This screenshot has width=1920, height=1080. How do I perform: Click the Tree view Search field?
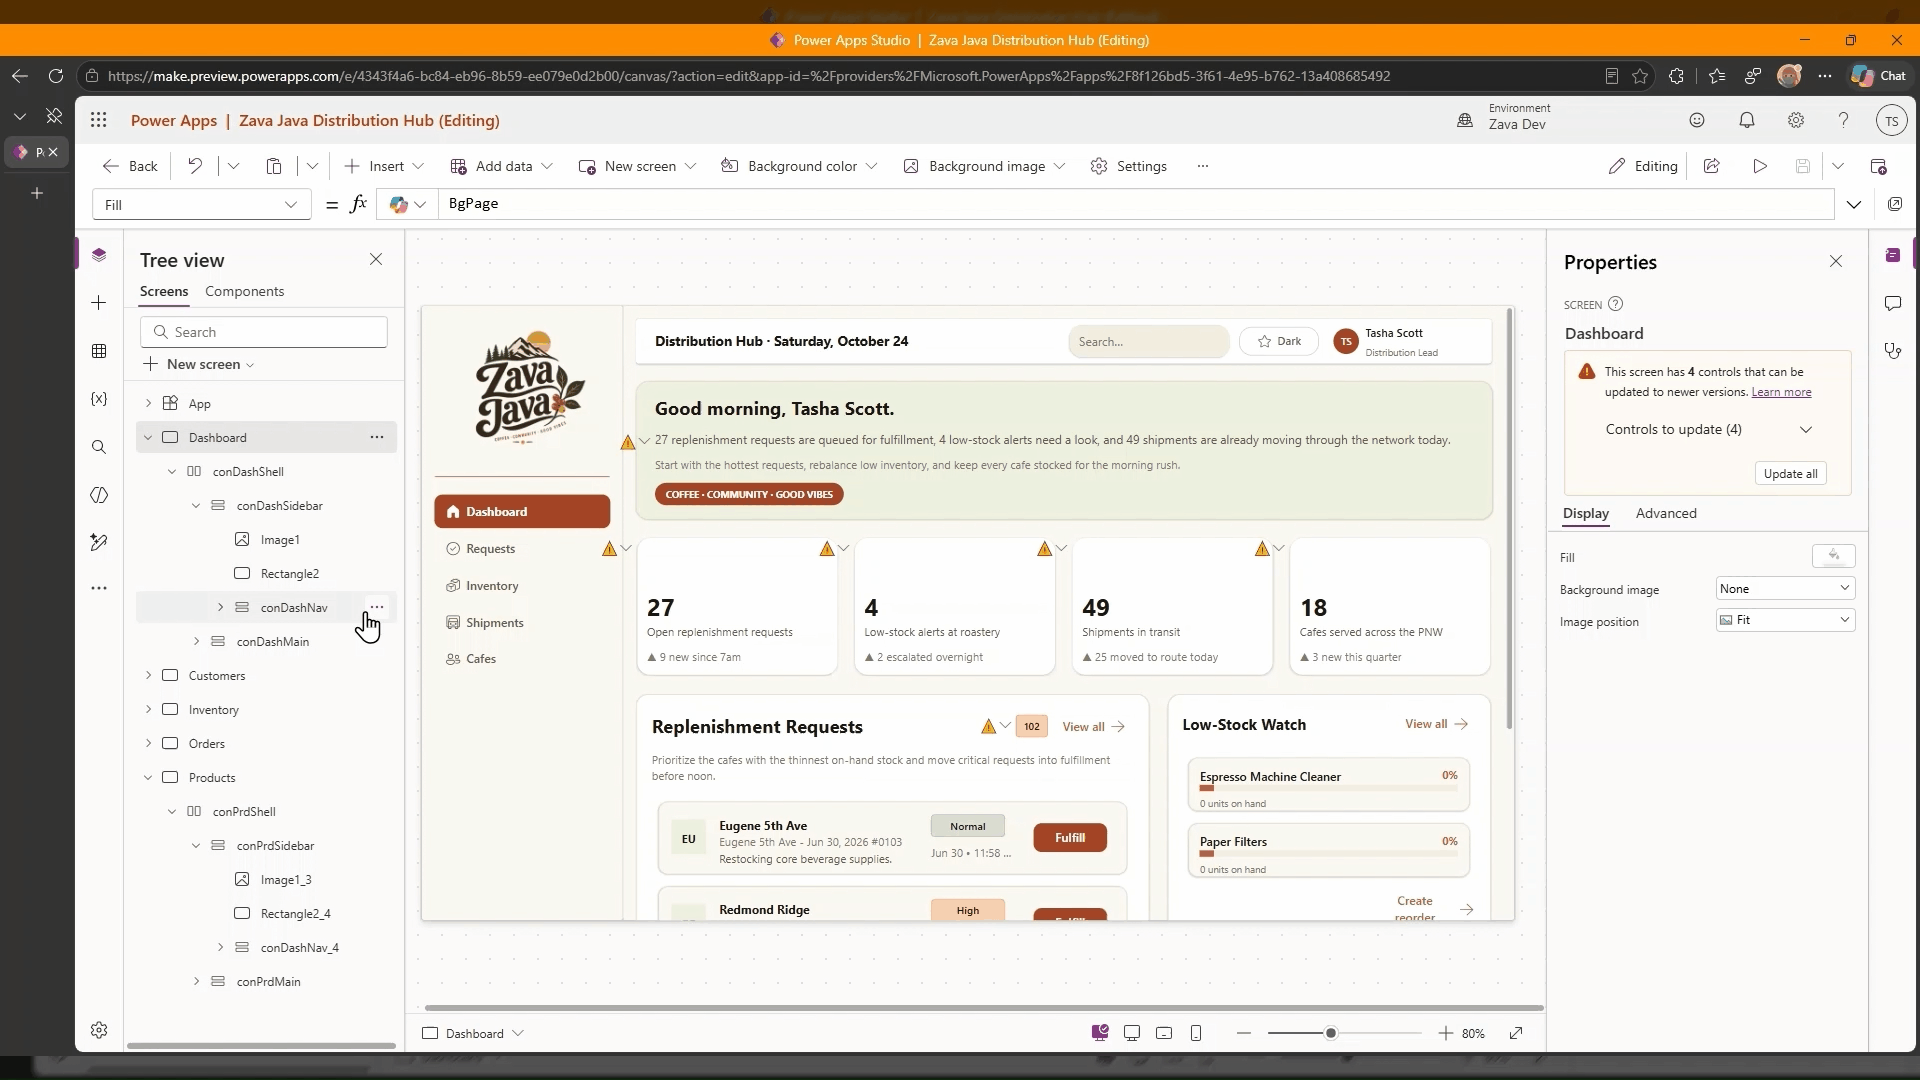pos(264,332)
